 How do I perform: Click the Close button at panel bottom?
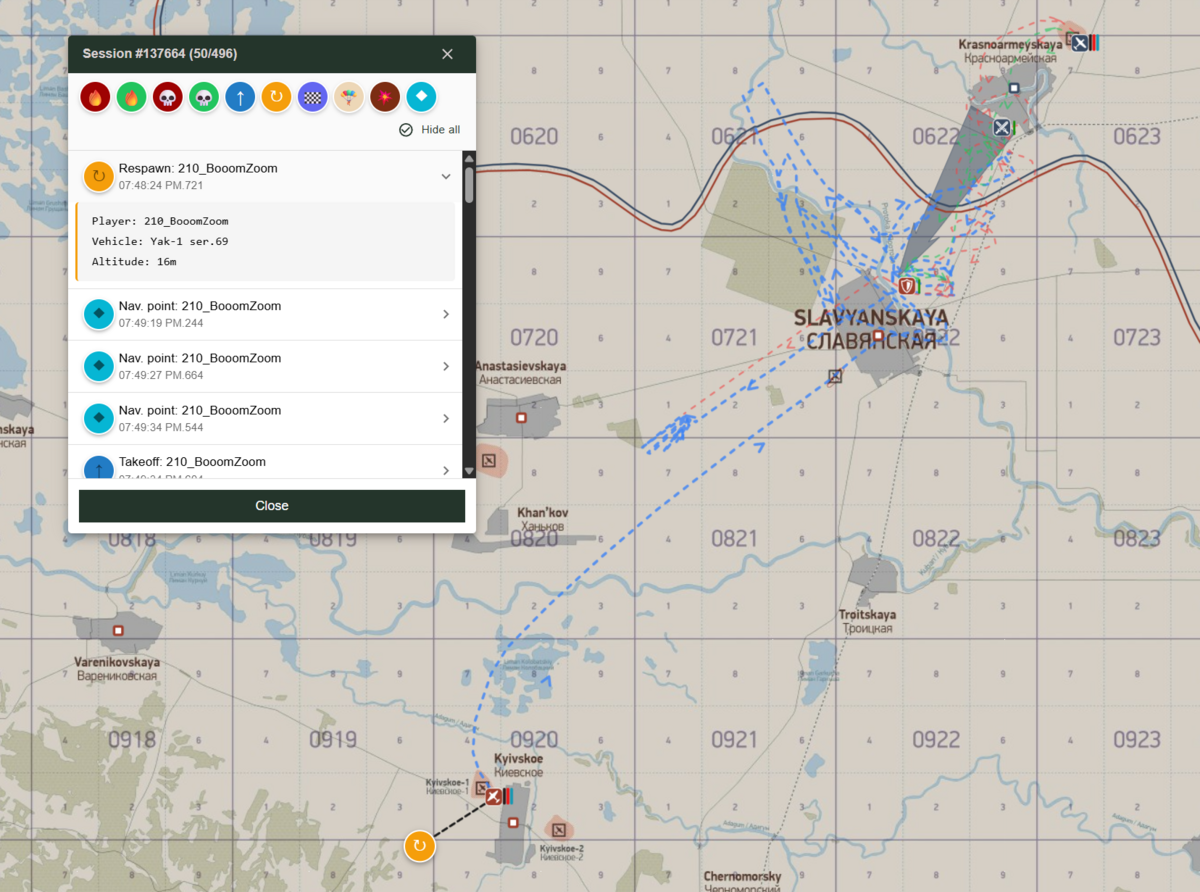tap(272, 506)
